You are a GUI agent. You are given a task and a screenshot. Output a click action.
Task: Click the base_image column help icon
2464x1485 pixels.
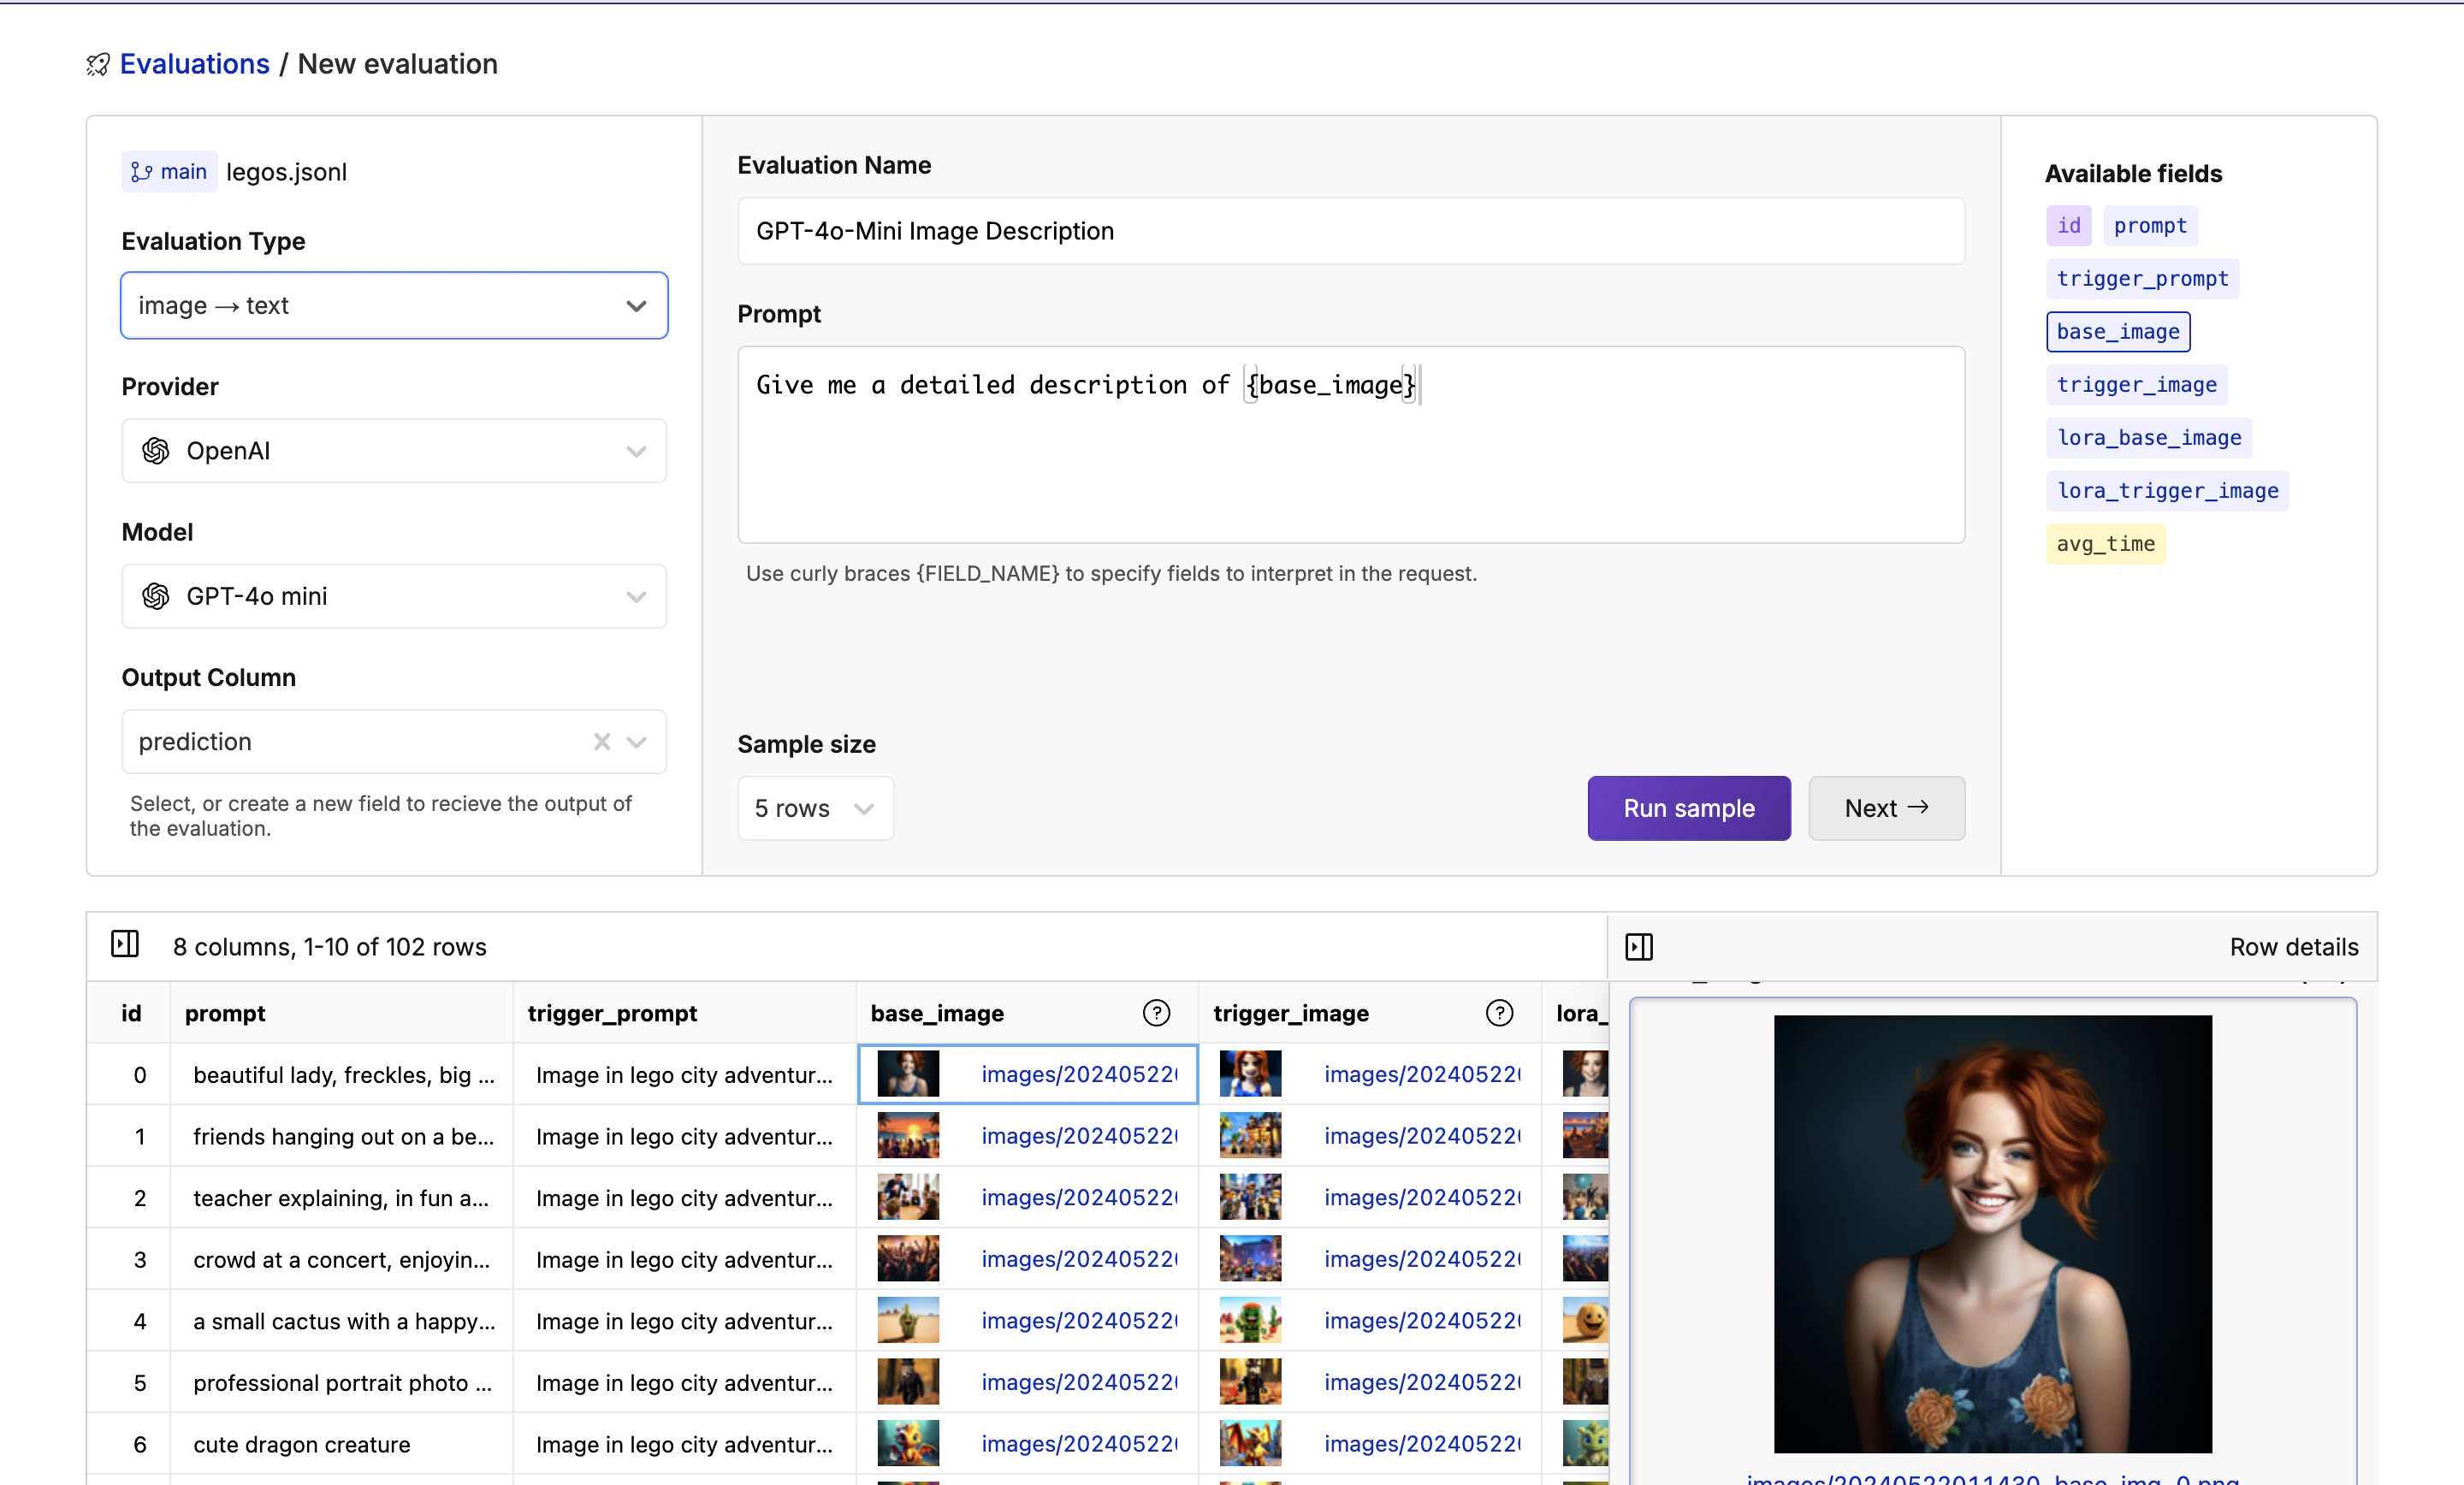pos(1156,1013)
